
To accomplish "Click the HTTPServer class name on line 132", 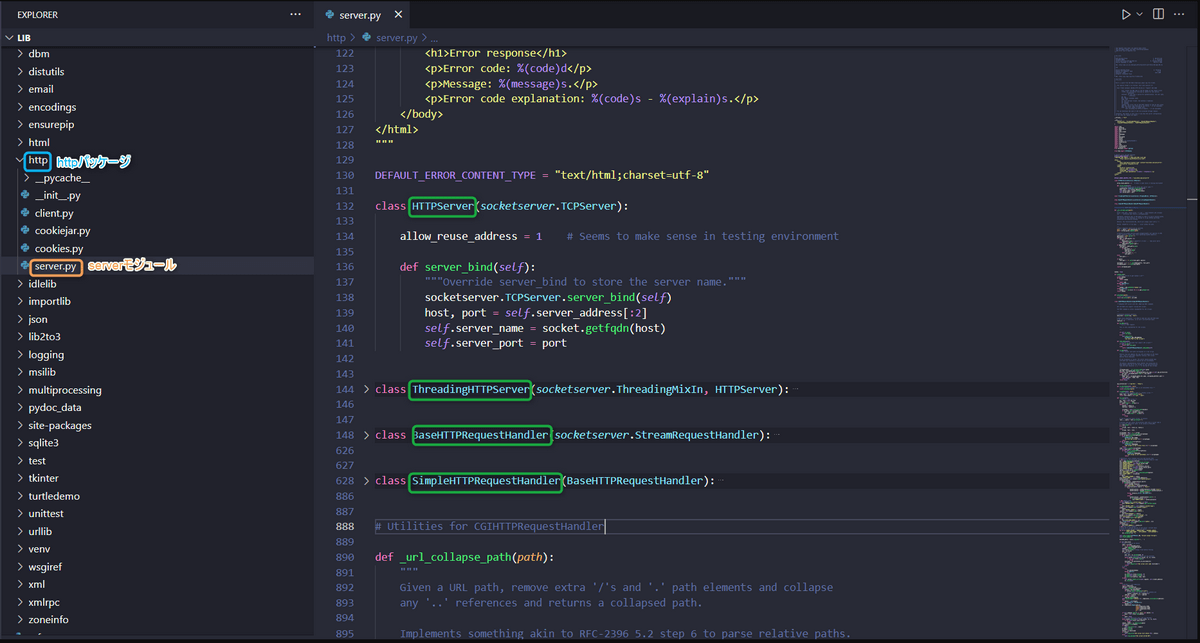I will pyautogui.click(x=442, y=206).
